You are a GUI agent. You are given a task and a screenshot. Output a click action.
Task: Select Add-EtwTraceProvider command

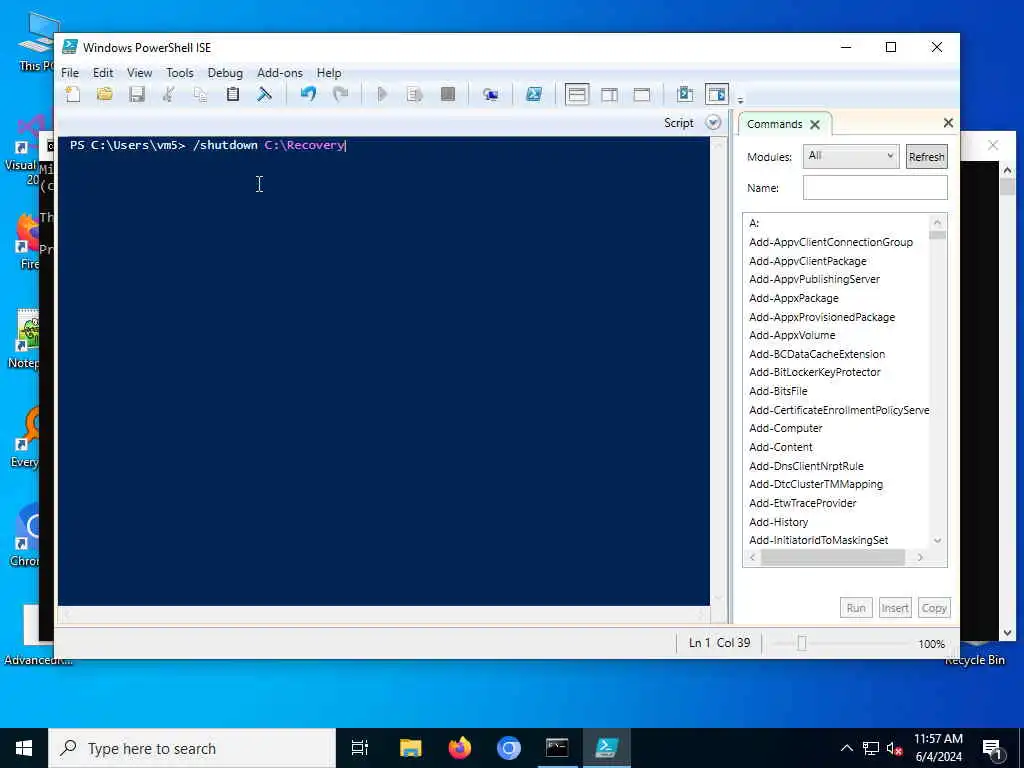tap(803, 503)
